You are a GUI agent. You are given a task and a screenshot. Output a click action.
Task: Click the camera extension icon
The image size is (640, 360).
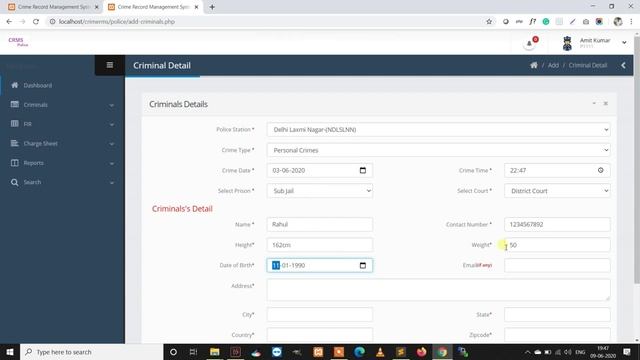586,22
